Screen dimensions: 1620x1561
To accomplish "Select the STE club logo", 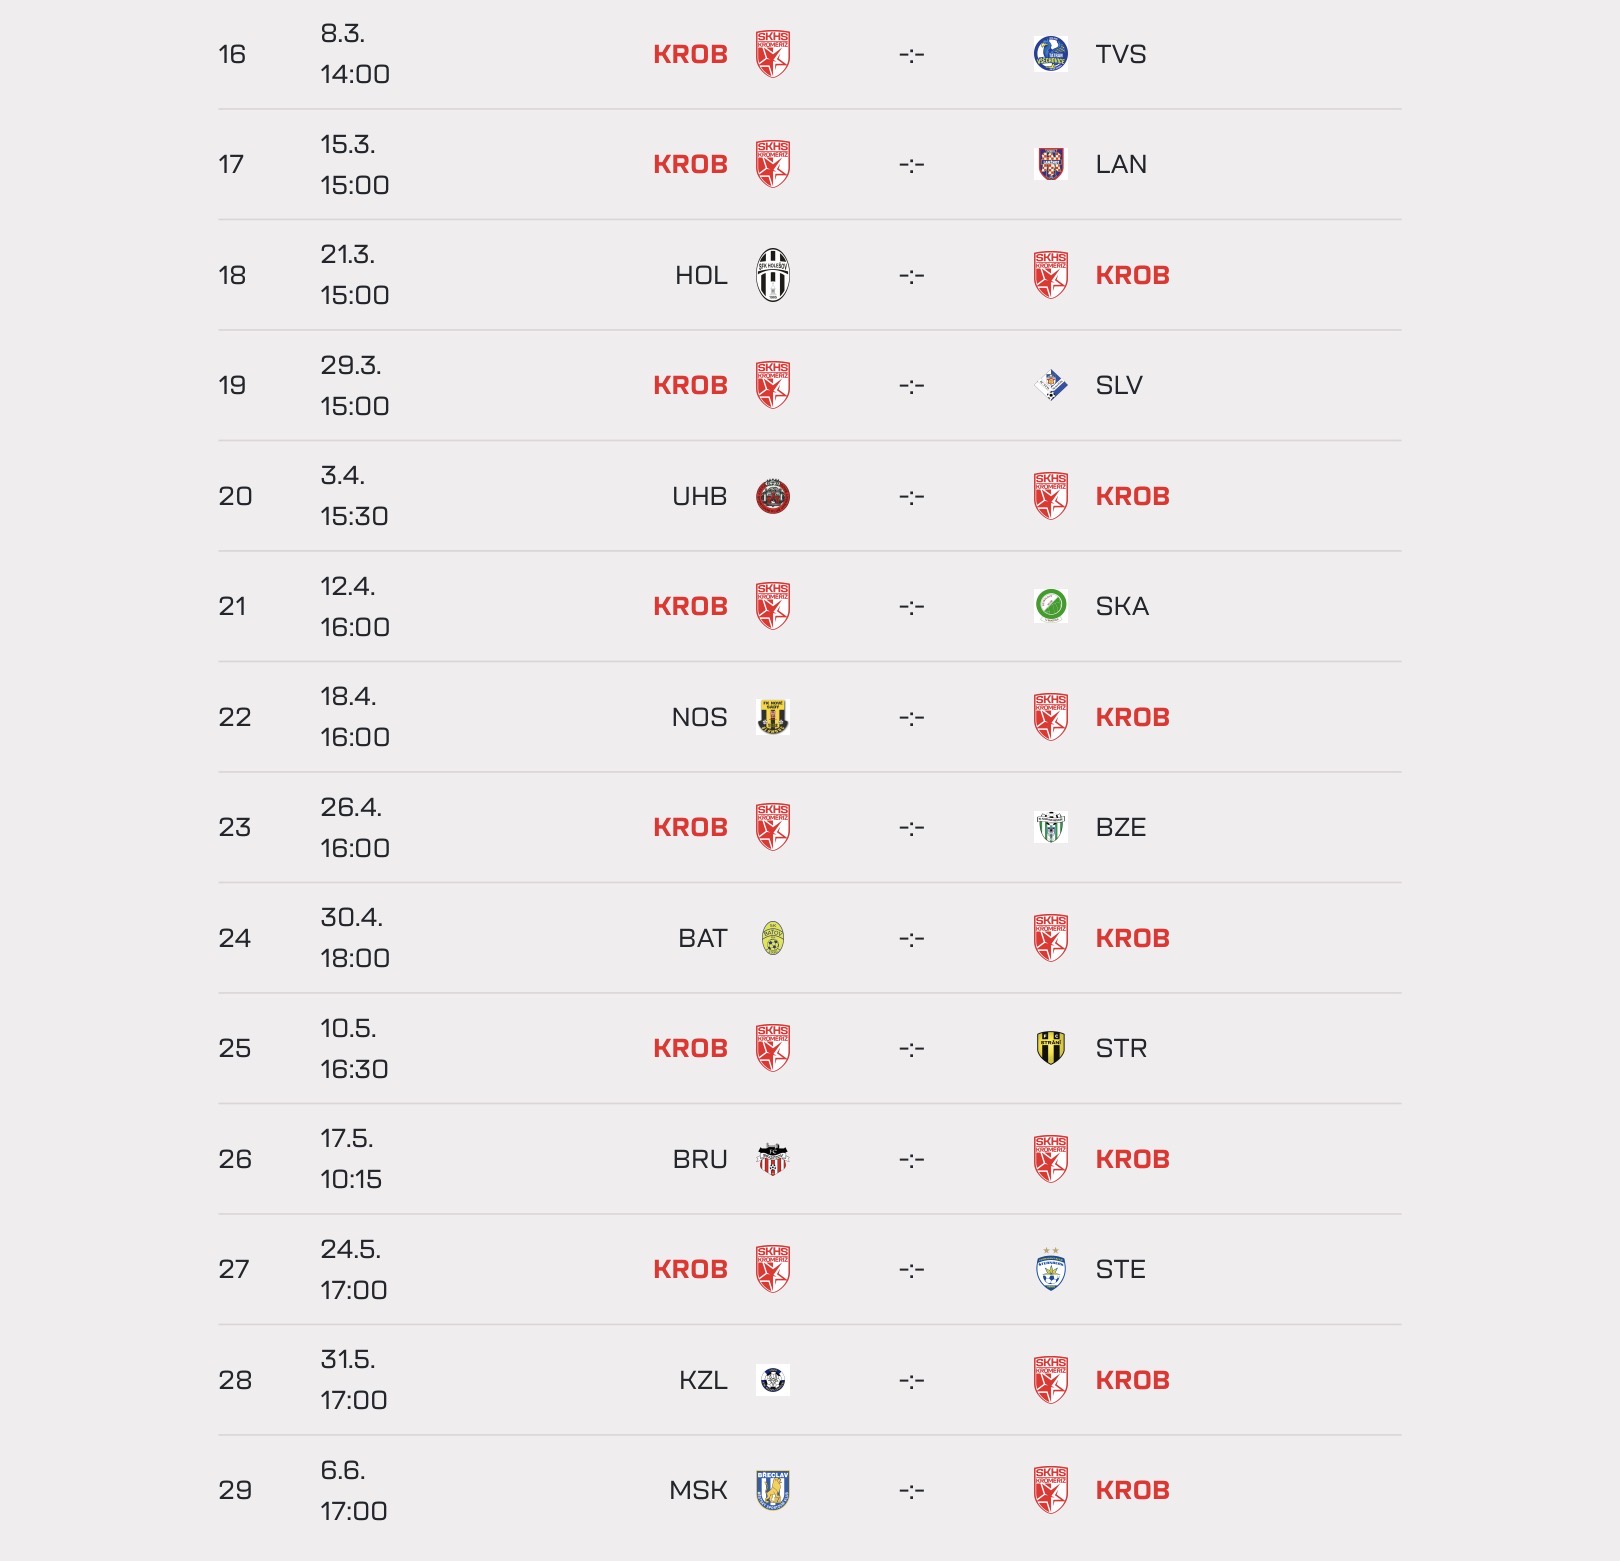I will pyautogui.click(x=1050, y=1269).
